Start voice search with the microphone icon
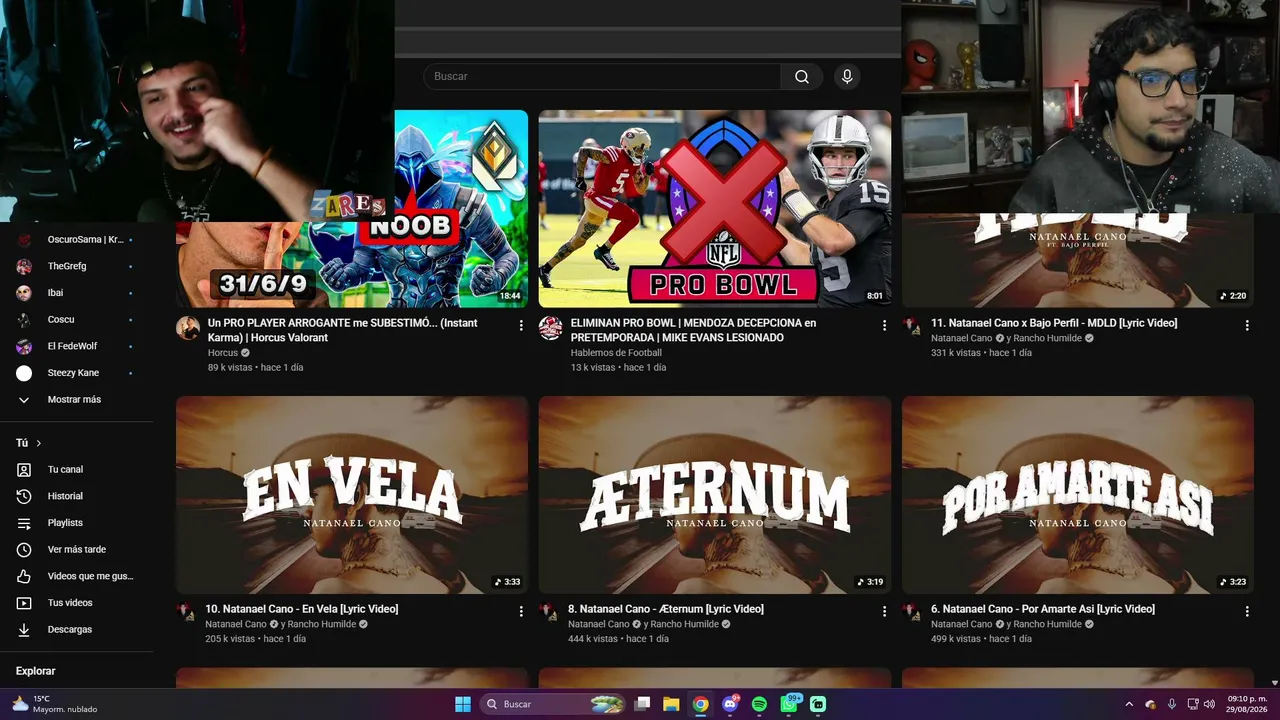Viewport: 1280px width, 720px height. tap(847, 77)
